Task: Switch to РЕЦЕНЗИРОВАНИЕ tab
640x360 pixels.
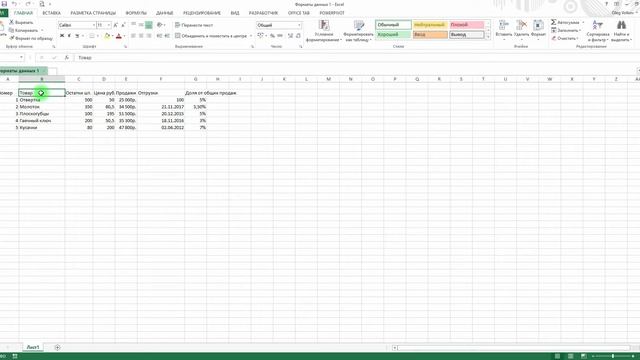Action: pyautogui.click(x=202, y=13)
